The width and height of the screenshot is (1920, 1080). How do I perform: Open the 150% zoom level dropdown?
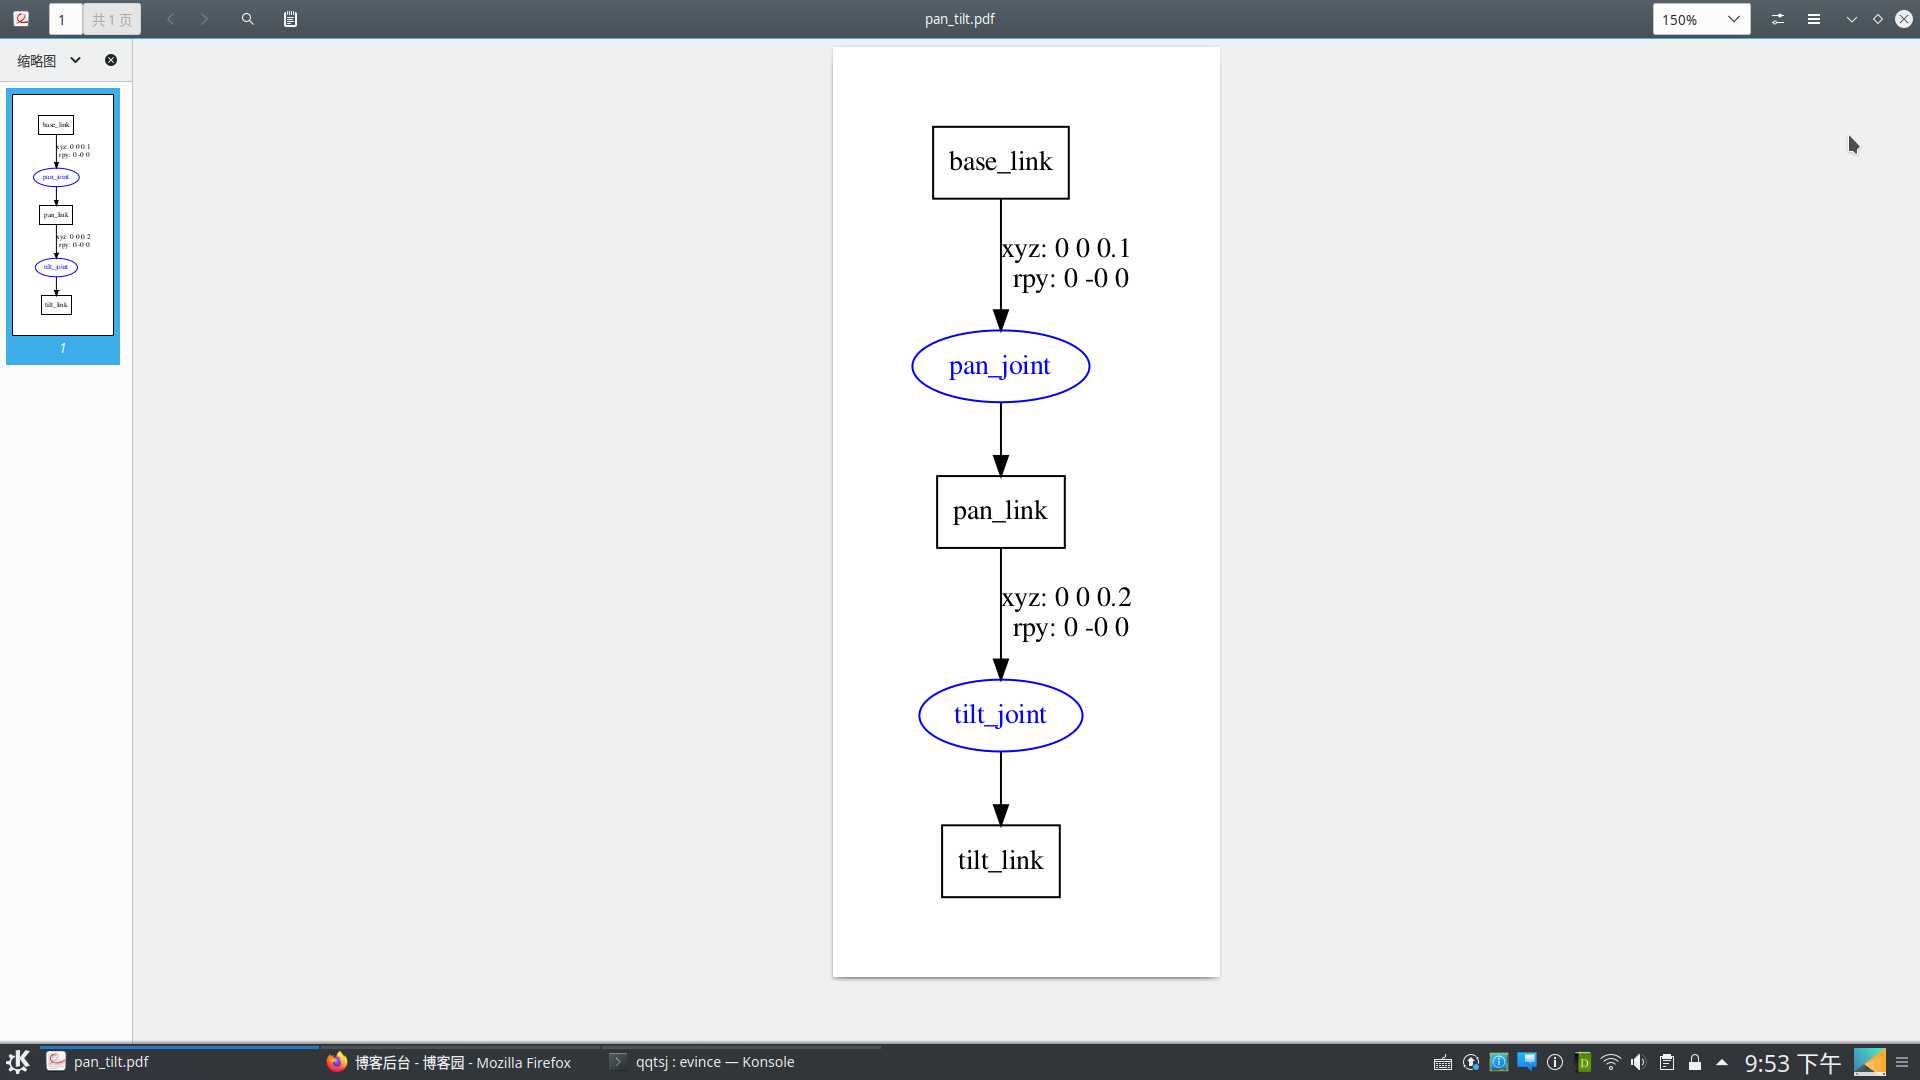(1701, 19)
